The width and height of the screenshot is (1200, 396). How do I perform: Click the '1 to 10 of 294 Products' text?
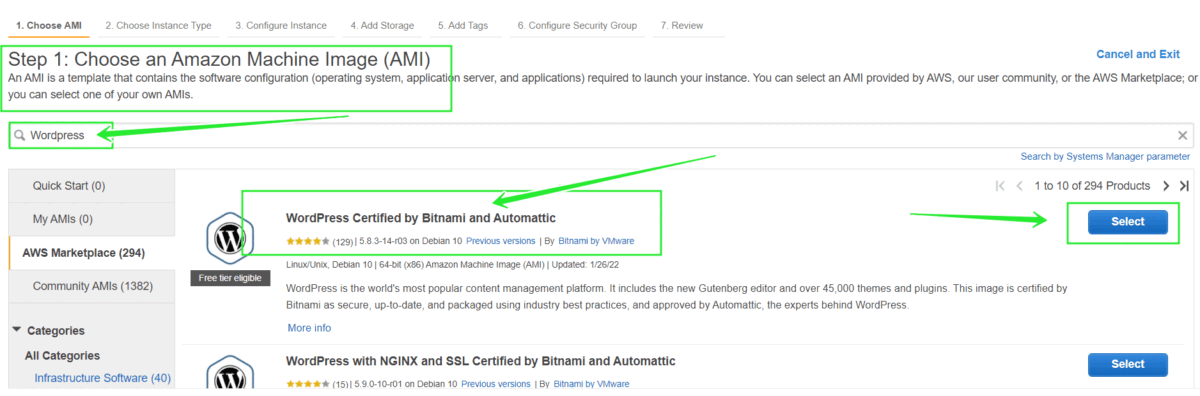pos(1092,186)
